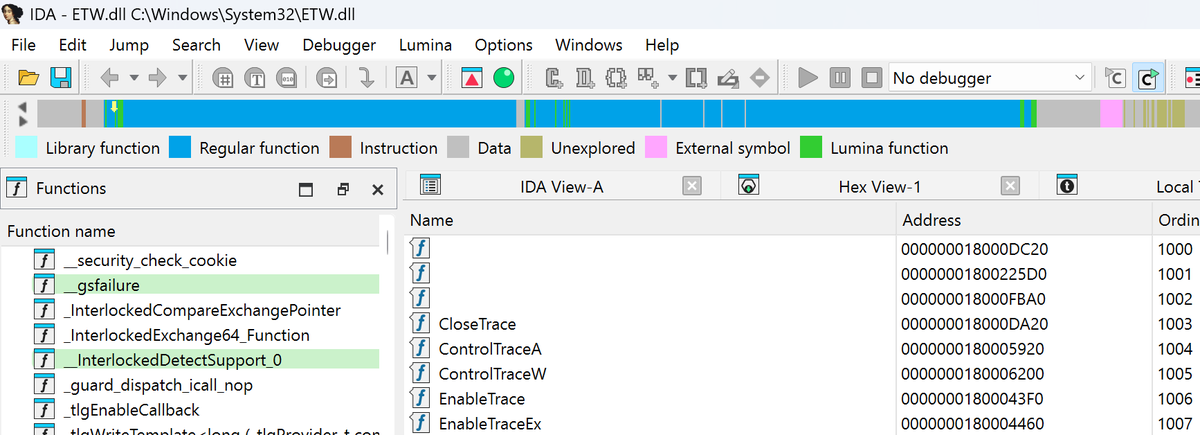Image resolution: width=1200 pixels, height=435 pixels.
Task: Open the Jump menu
Action: pyautogui.click(x=129, y=45)
